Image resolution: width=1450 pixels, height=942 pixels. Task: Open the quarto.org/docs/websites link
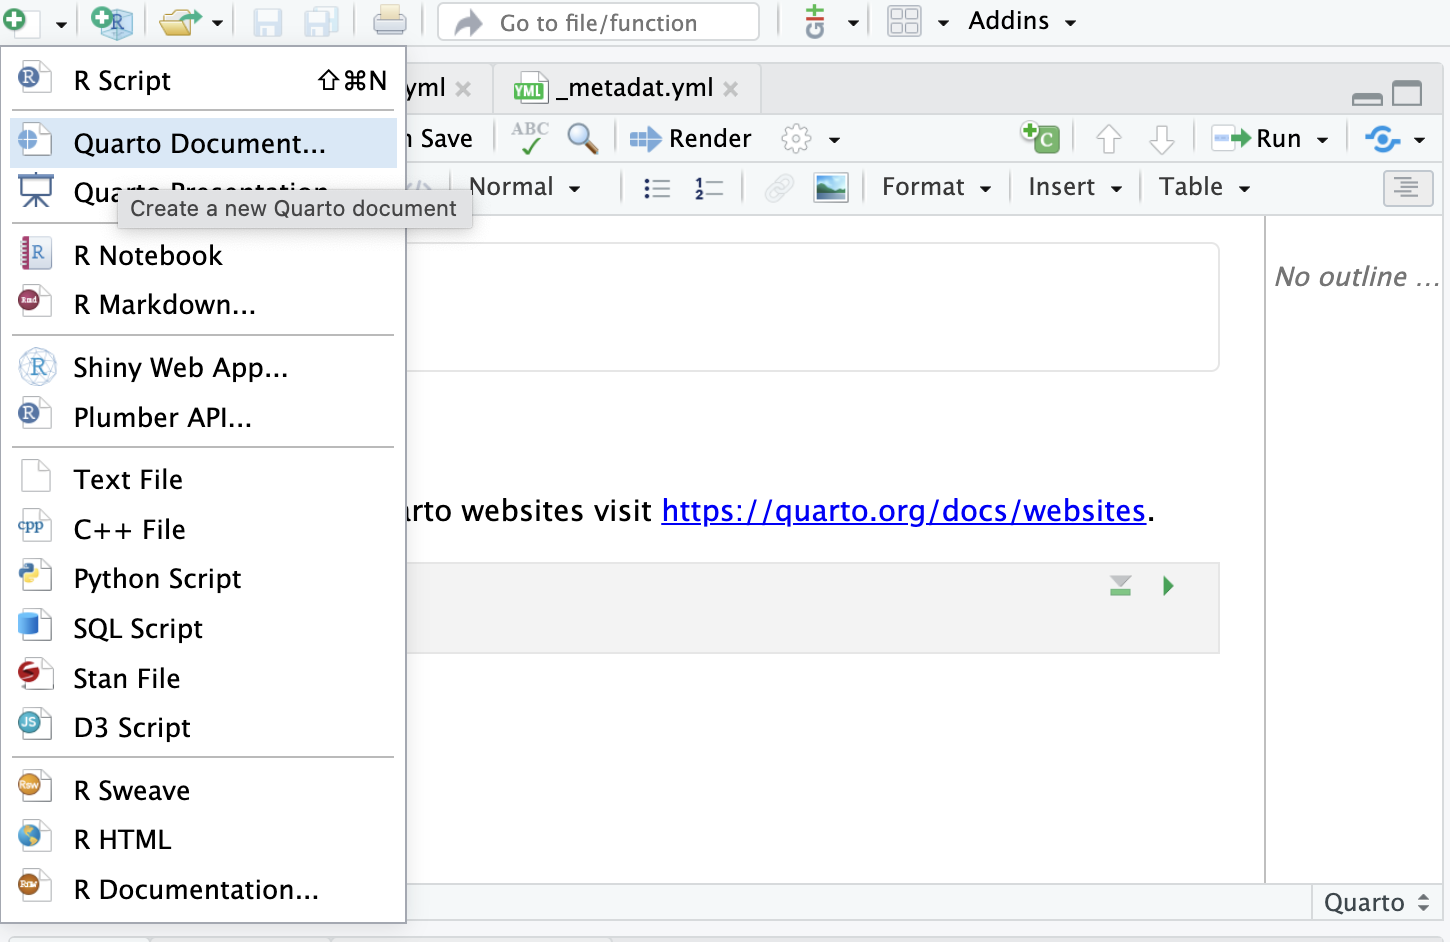tap(902, 511)
